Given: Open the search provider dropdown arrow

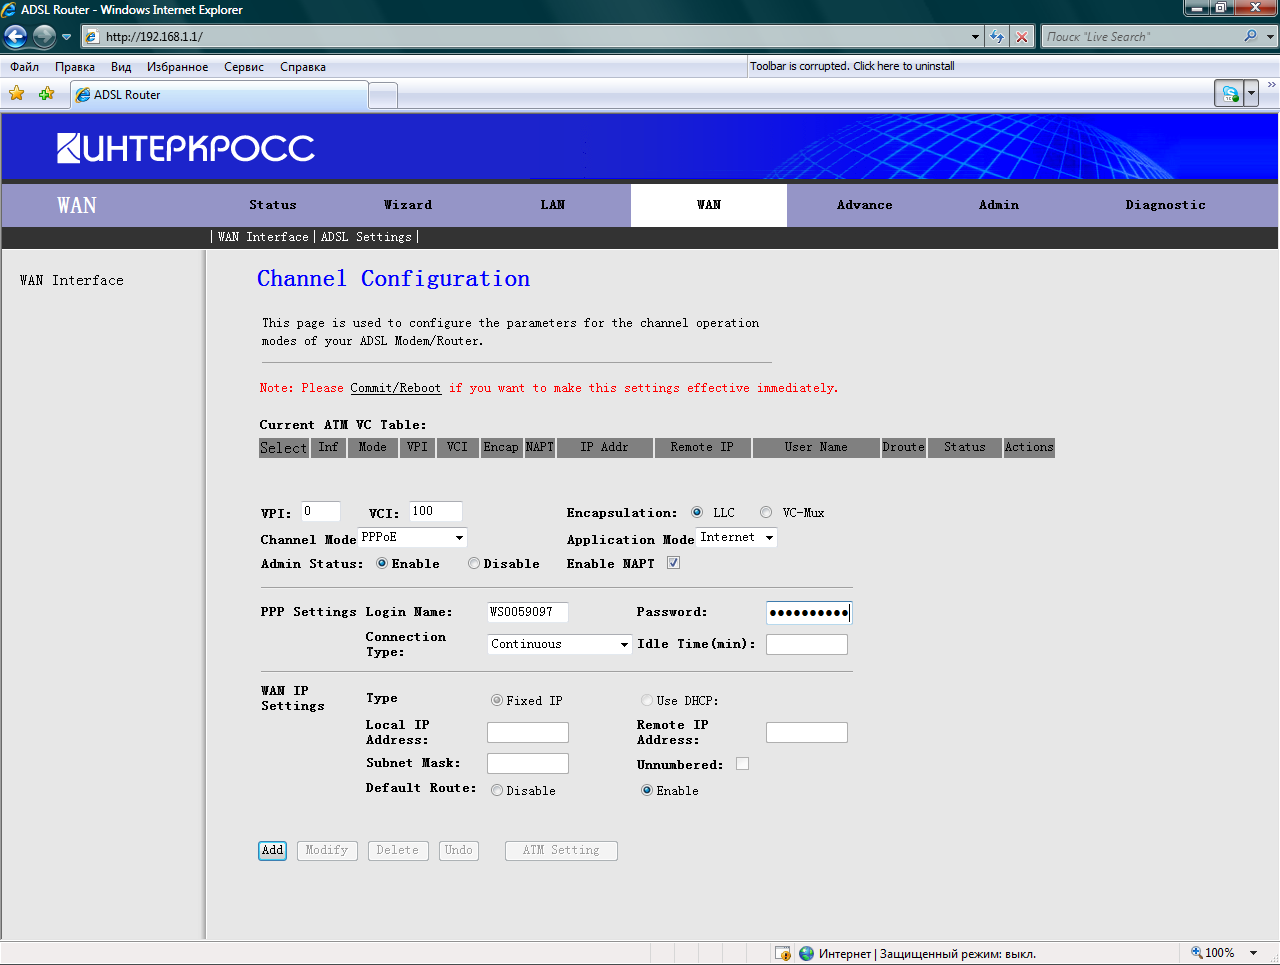Looking at the screenshot, I should click(x=1271, y=37).
